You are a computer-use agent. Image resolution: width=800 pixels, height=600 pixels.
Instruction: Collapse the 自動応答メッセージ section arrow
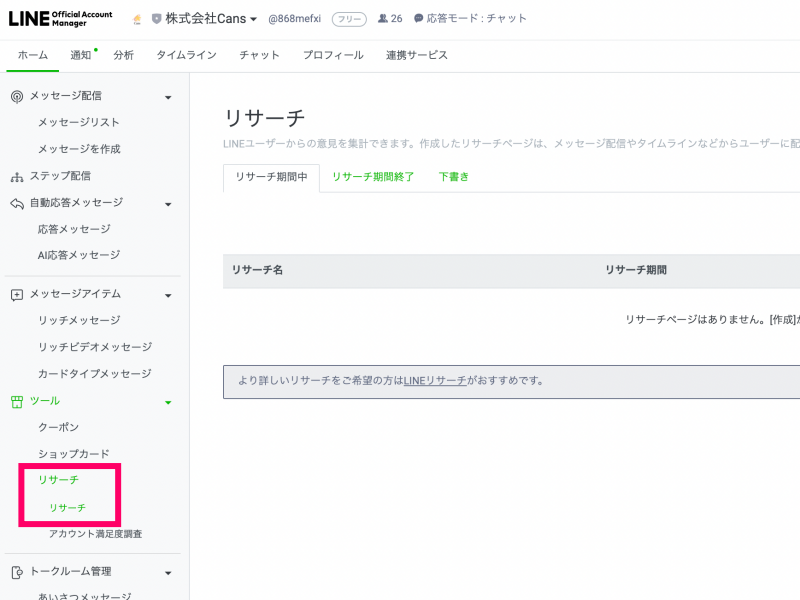click(x=168, y=204)
